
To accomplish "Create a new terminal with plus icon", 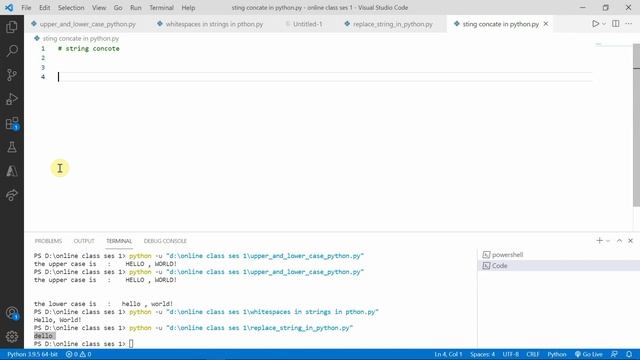I will (599, 240).
